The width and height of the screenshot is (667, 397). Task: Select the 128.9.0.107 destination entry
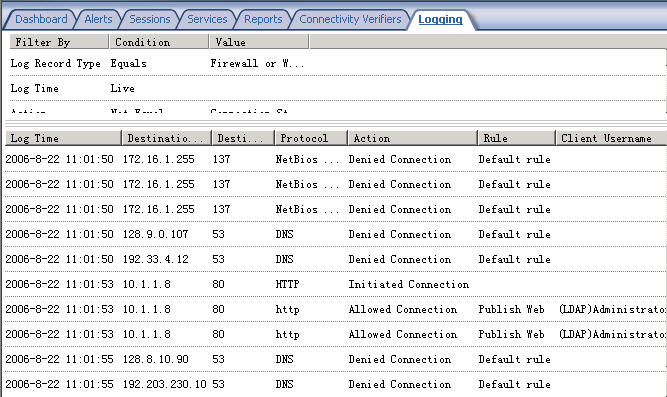coord(155,234)
